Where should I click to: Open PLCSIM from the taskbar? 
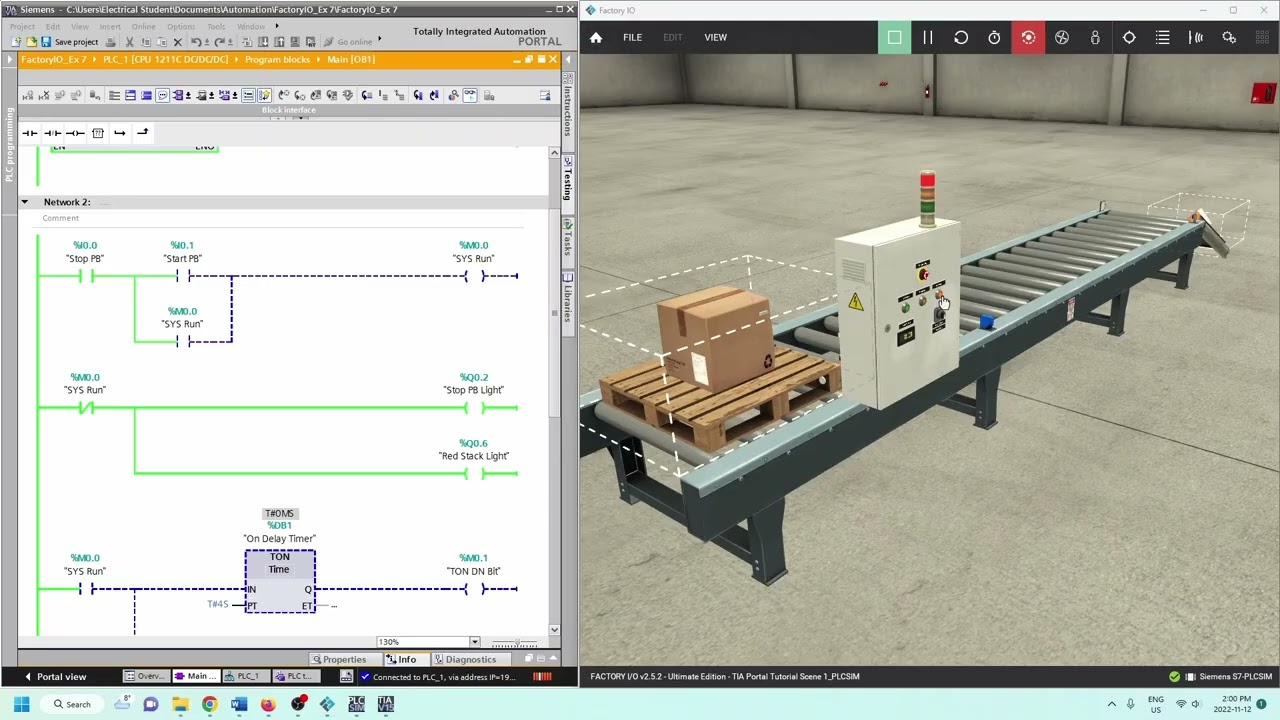pyautogui.click(x=357, y=705)
